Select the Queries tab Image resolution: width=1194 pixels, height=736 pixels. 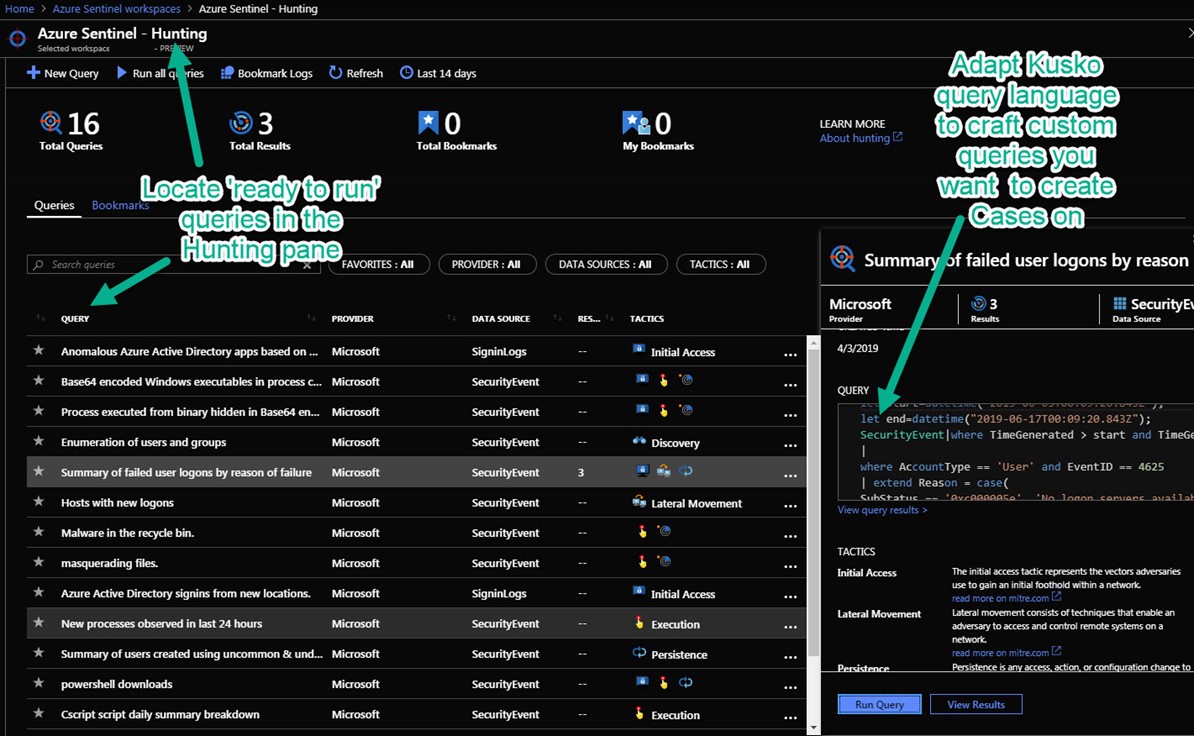point(54,205)
